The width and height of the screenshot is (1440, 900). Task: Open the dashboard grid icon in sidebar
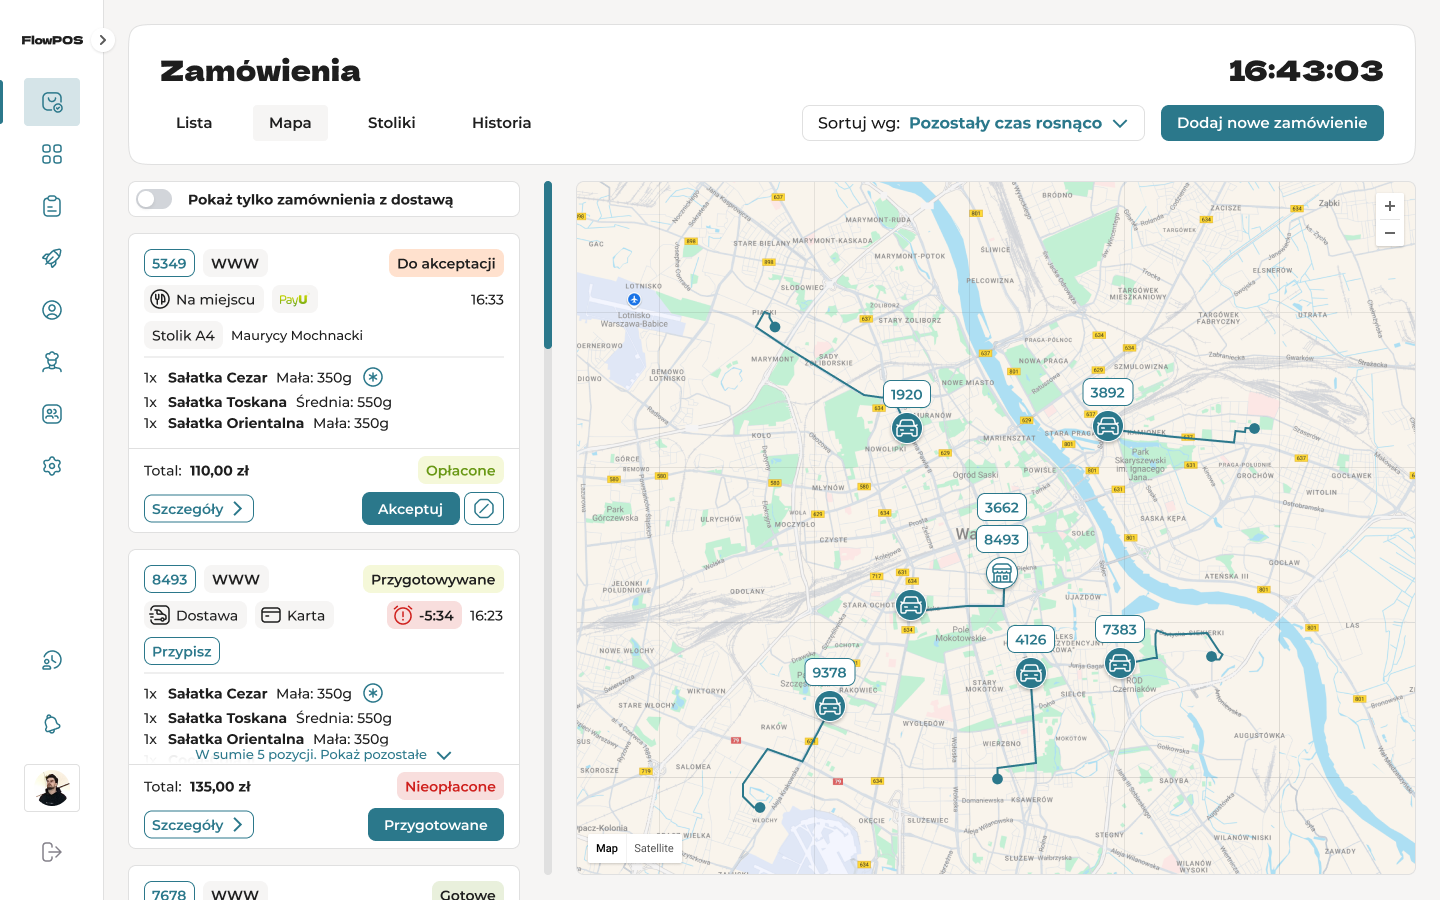pos(52,154)
